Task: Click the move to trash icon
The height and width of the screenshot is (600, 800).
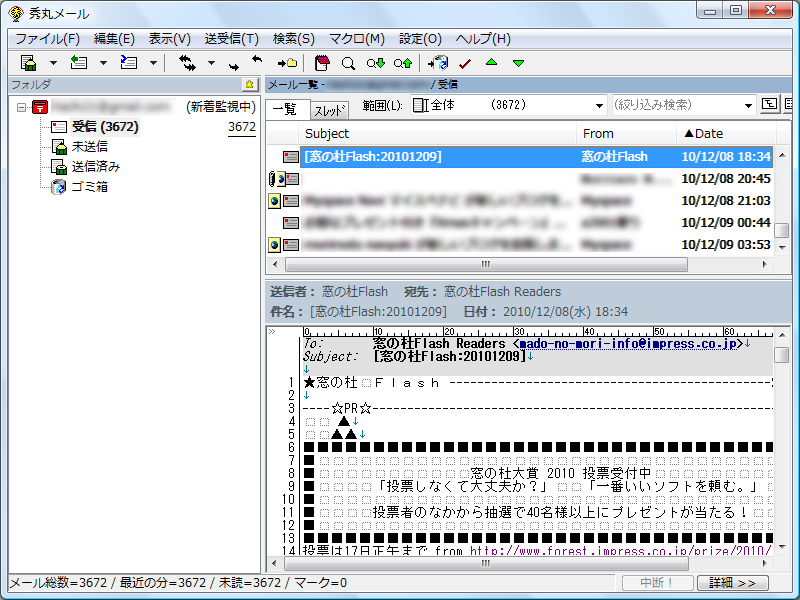Action: (x=438, y=63)
